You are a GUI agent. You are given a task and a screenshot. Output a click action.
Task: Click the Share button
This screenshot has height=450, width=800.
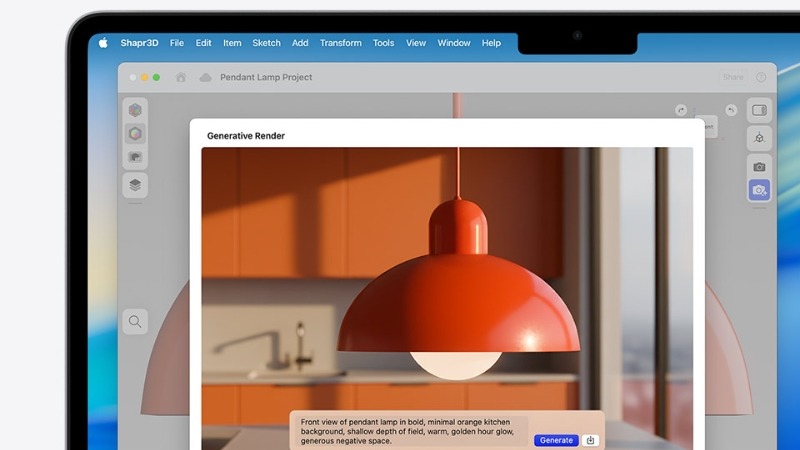tap(733, 77)
